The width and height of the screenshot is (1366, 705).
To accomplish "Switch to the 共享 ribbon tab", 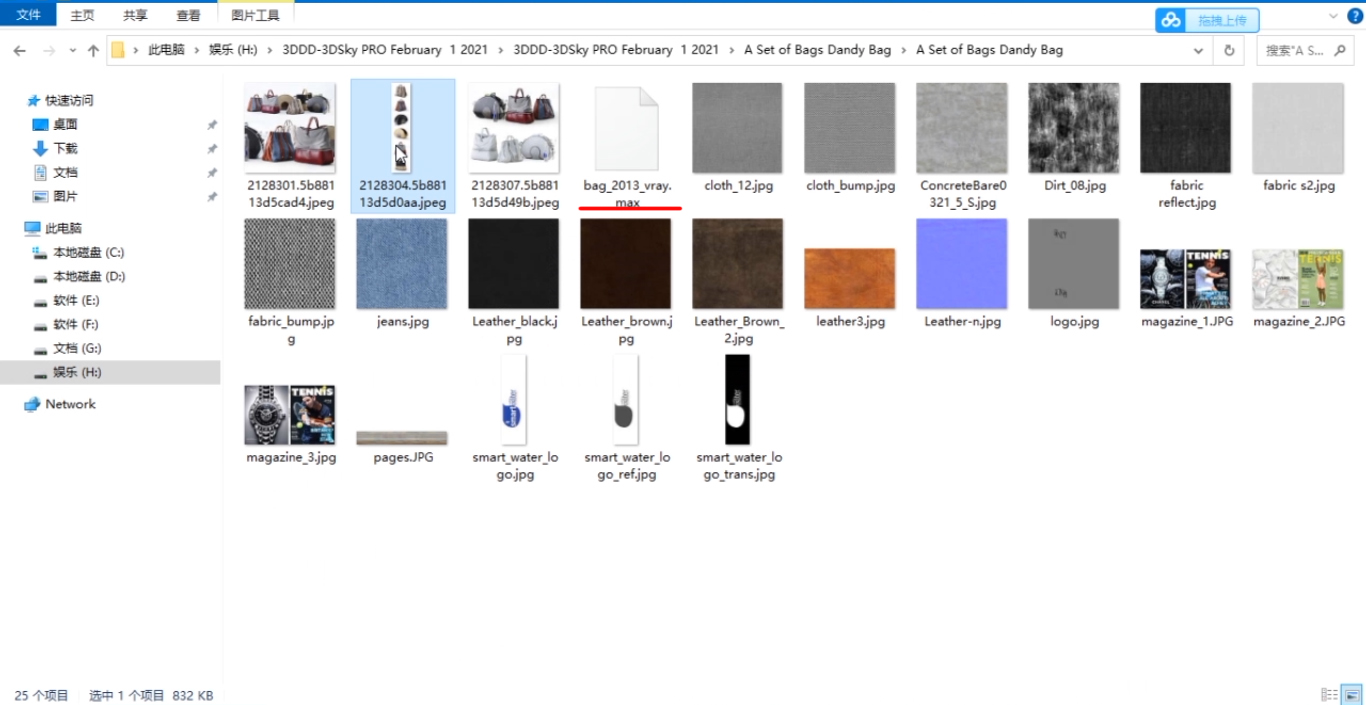I will point(135,15).
